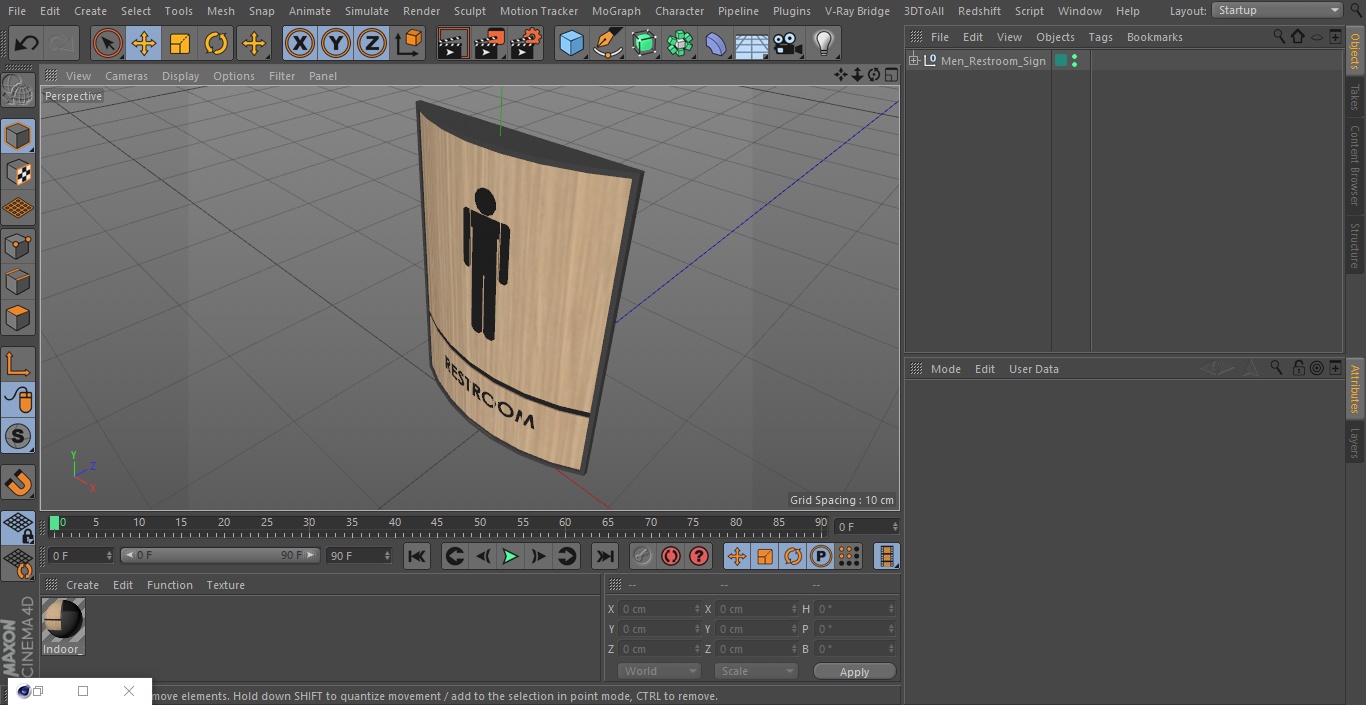Open the Layout dropdown showing Startup
This screenshot has width=1366, height=705.
point(1277,10)
